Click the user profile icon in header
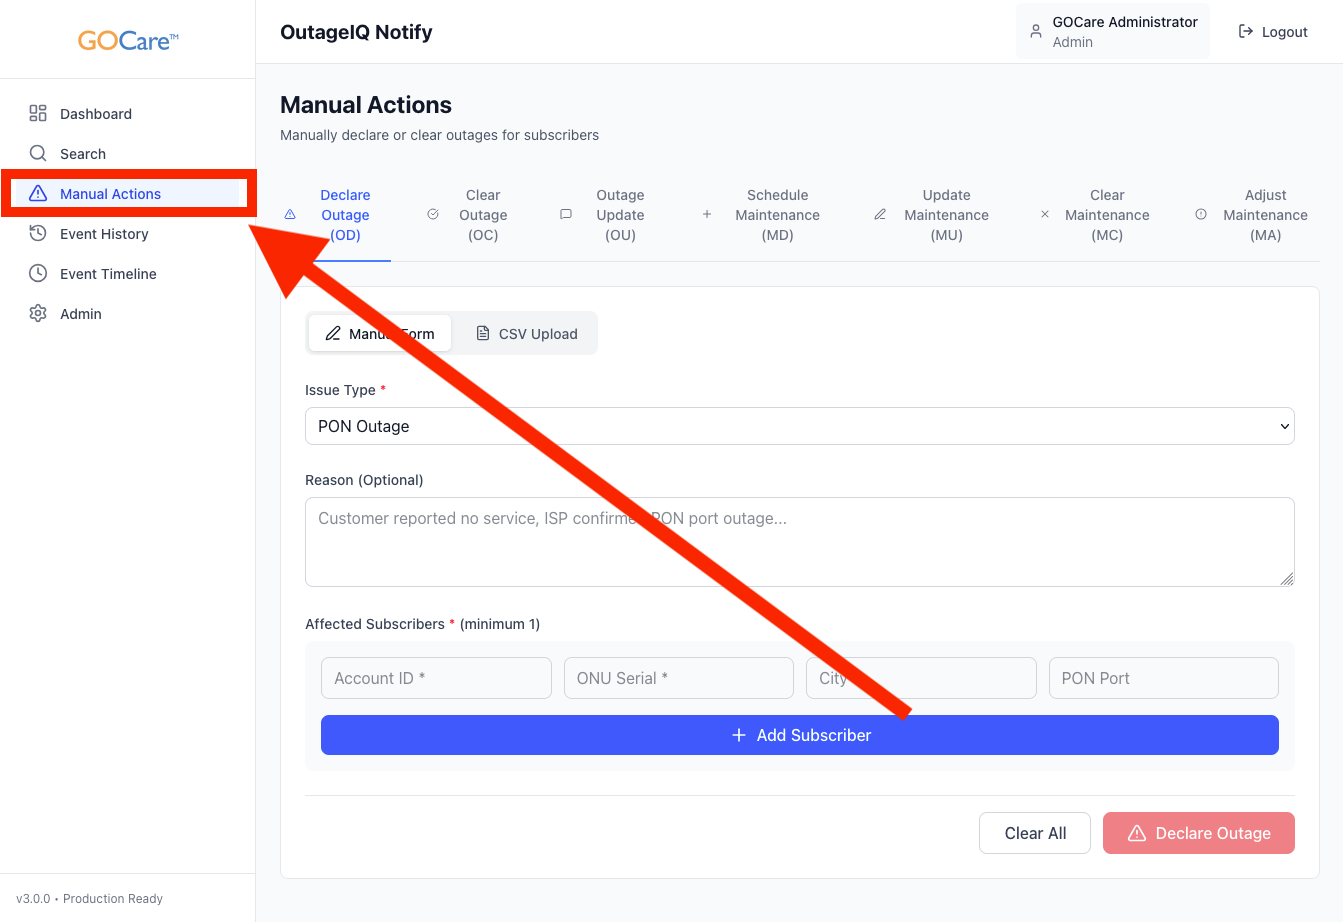 tap(1036, 32)
